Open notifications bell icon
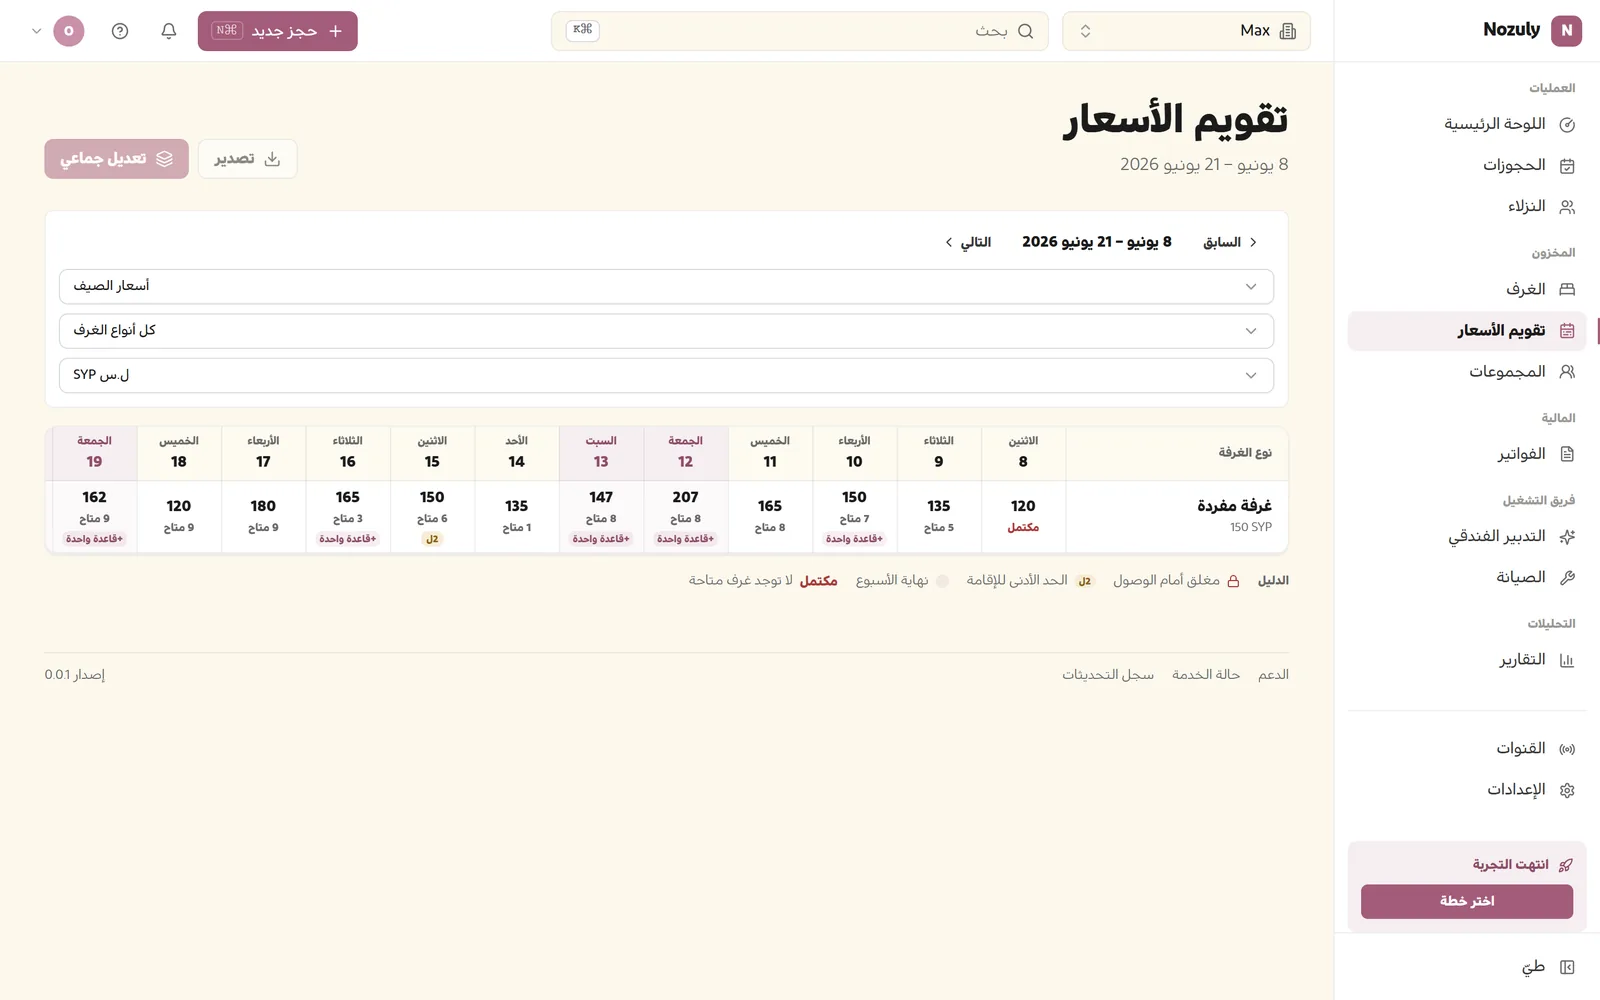1600x1000 pixels. point(169,31)
